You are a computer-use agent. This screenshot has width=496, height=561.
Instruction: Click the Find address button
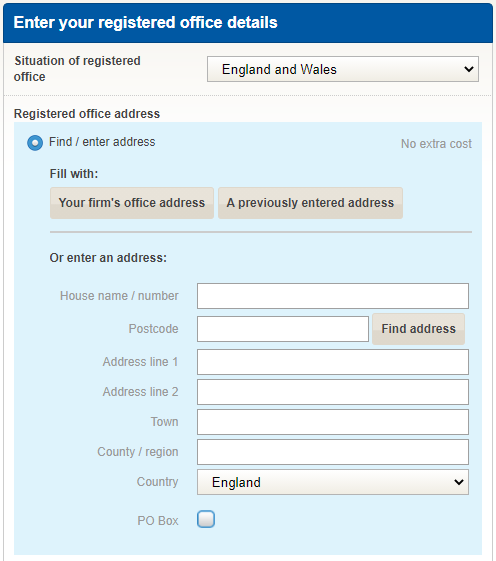point(418,329)
